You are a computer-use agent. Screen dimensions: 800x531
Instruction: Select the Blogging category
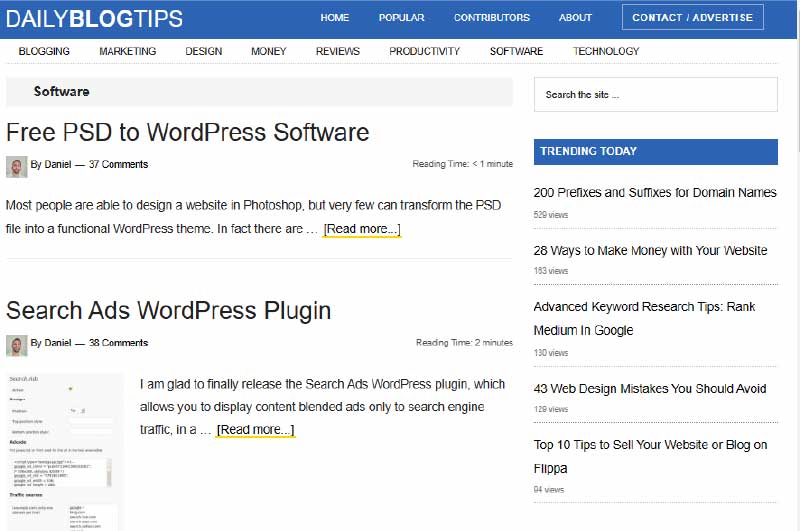pos(44,51)
